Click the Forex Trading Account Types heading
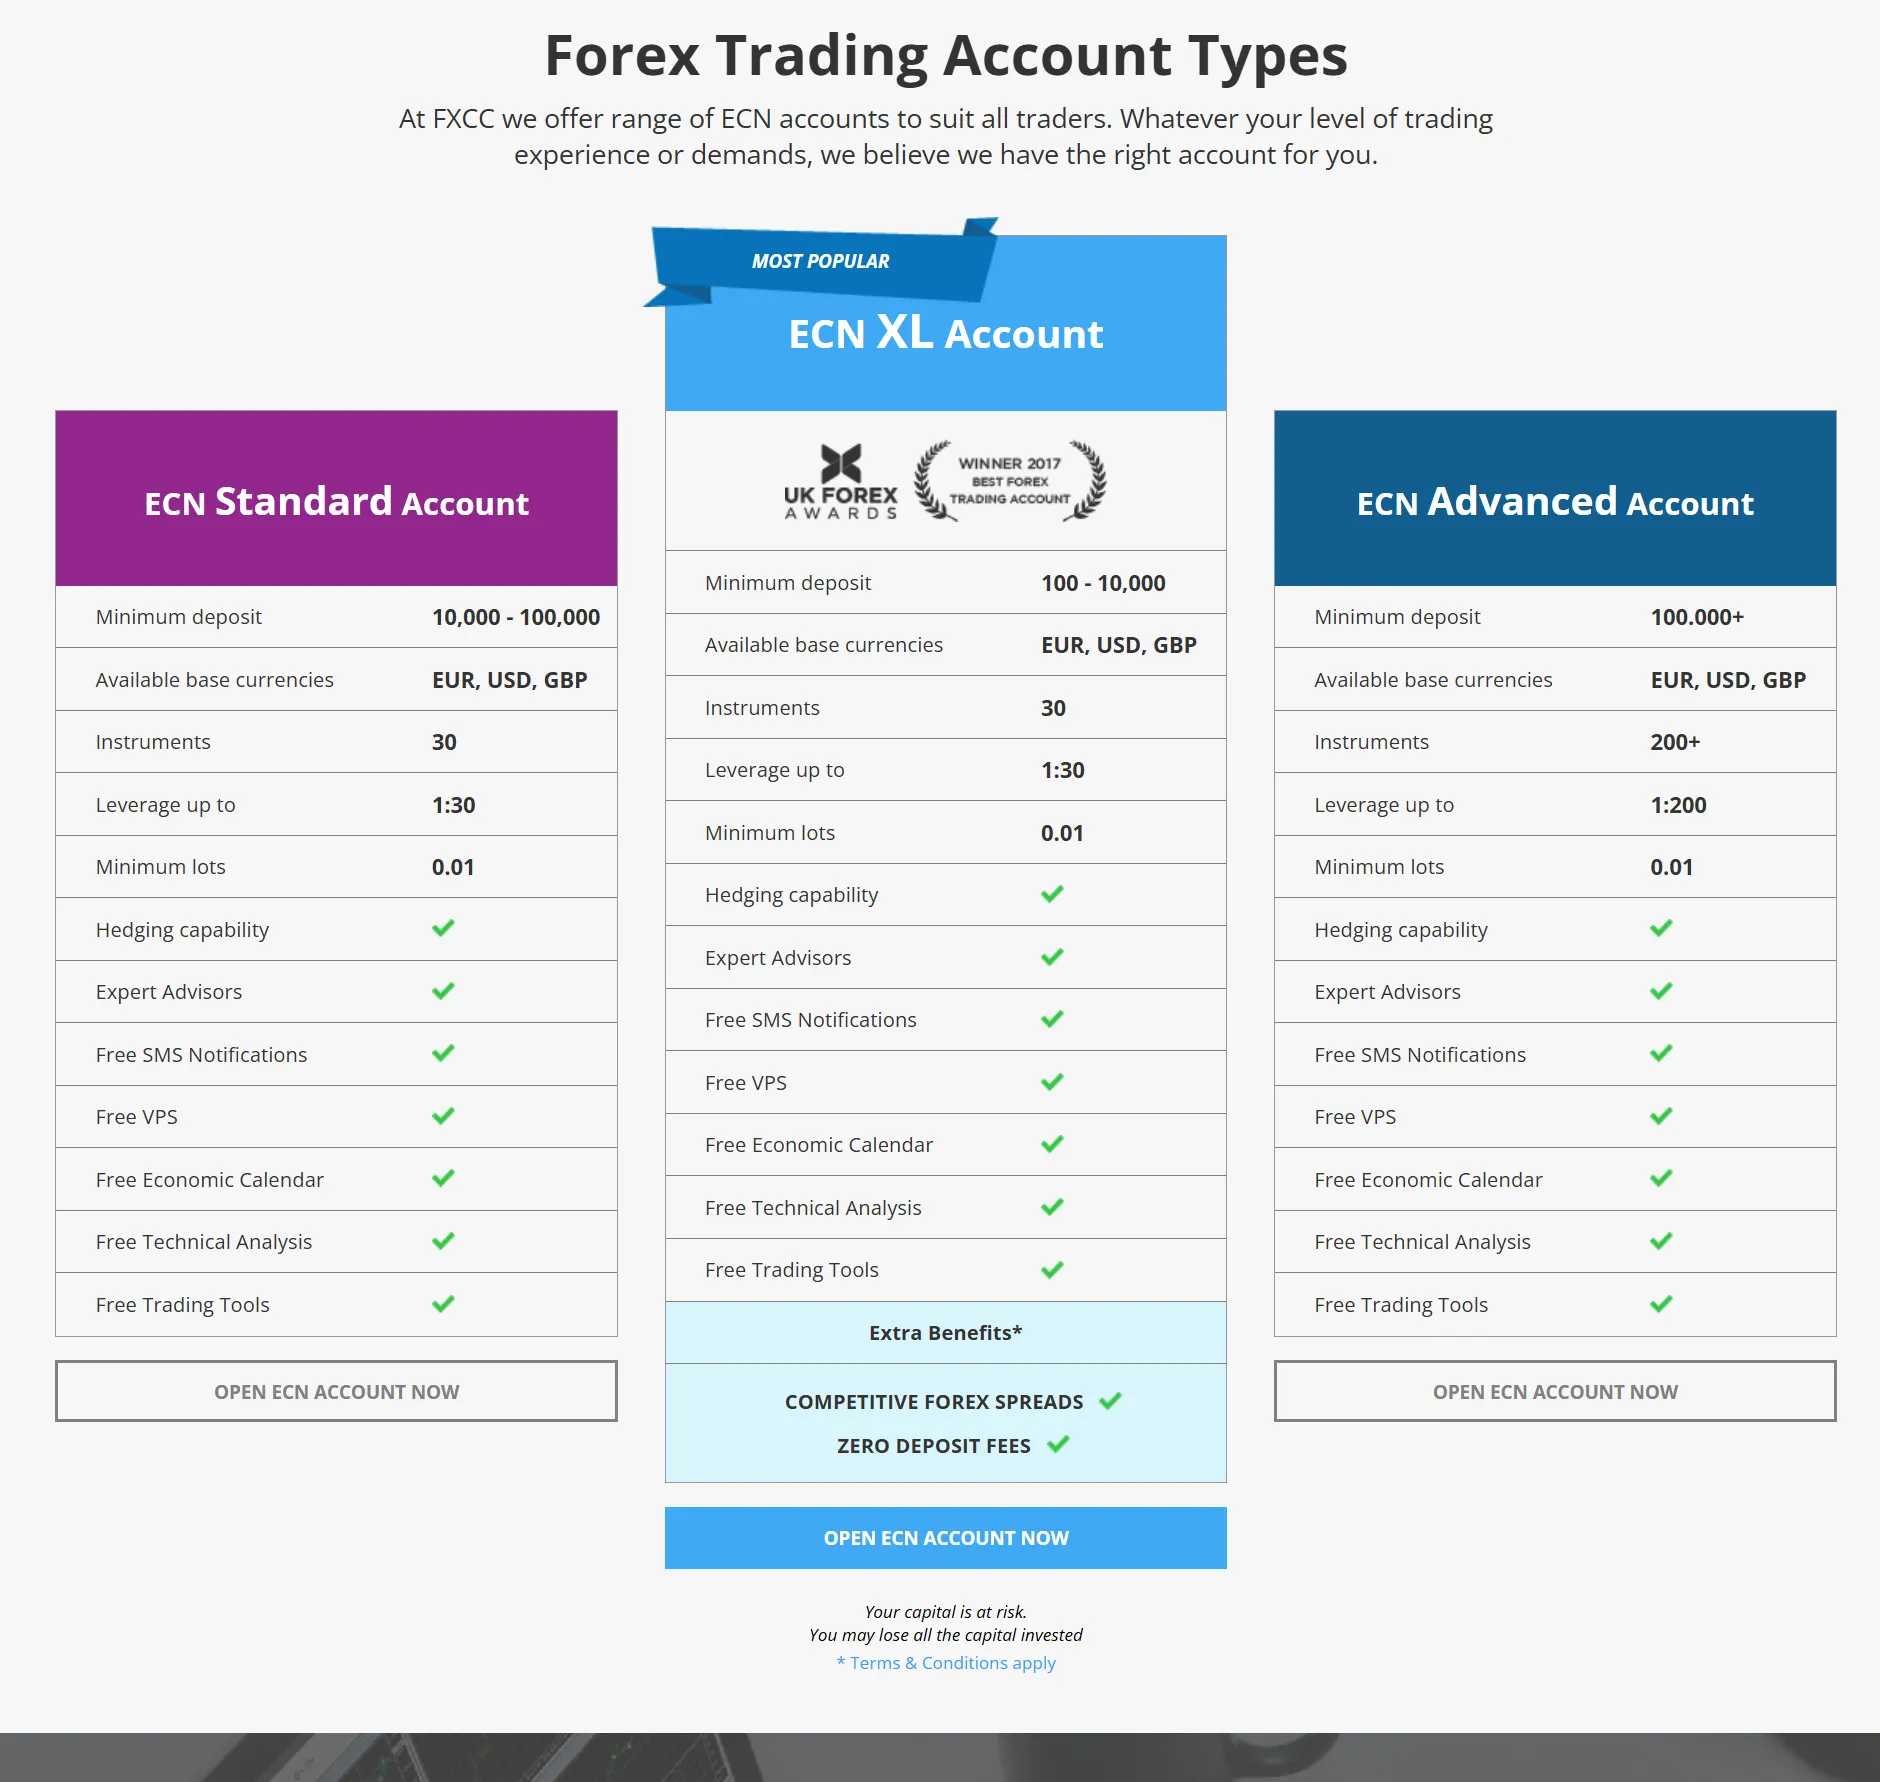The image size is (1880, 1782). (x=946, y=55)
